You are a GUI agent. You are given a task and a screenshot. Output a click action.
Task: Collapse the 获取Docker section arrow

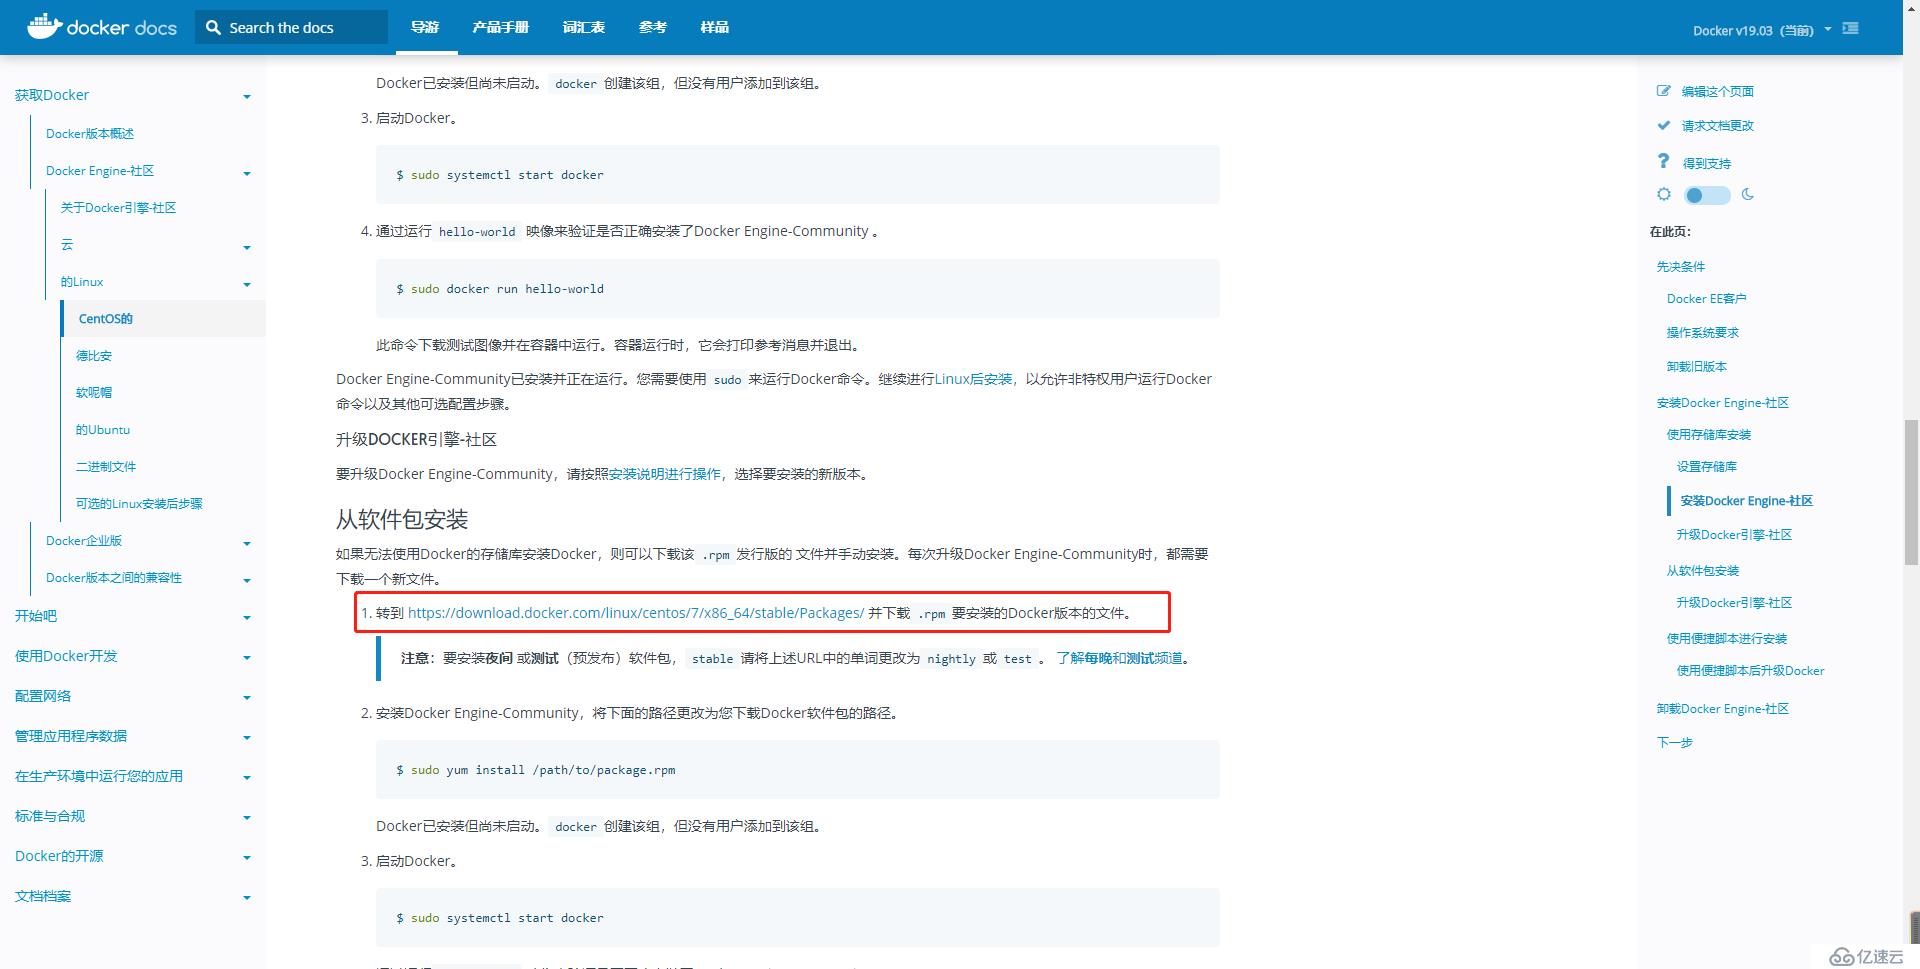coord(247,97)
